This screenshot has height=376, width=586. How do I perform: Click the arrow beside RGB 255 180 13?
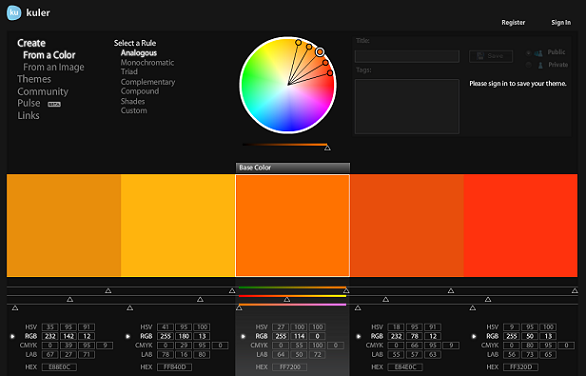(x=128, y=336)
